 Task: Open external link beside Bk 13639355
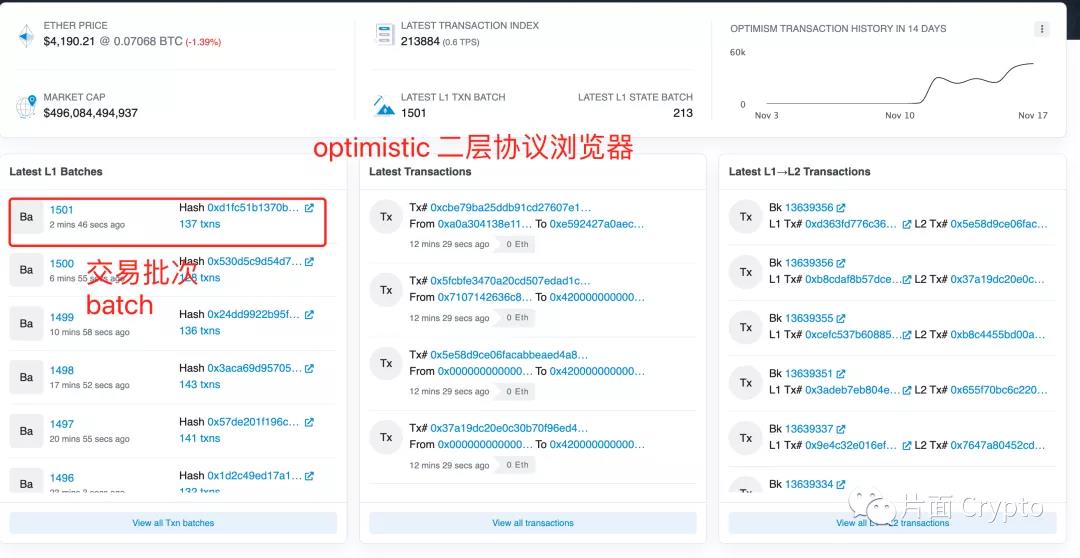pos(841,318)
